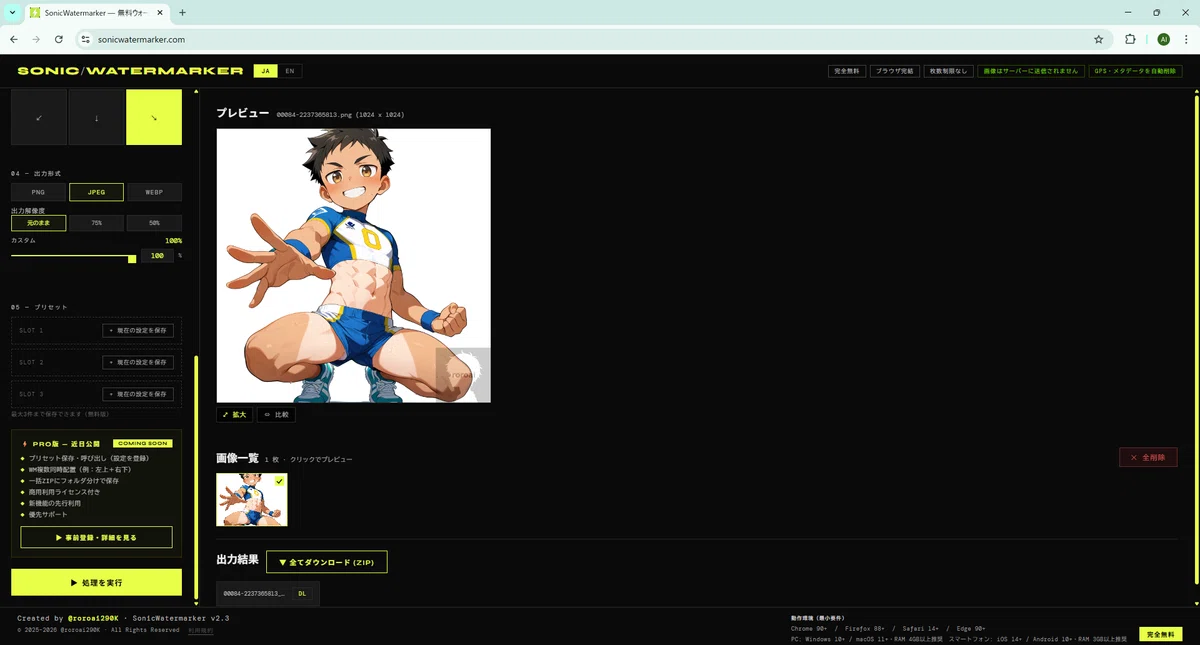This screenshot has height=645, width=1200.
Task: Click the sidebar vertical scrollbar
Action: point(196,478)
